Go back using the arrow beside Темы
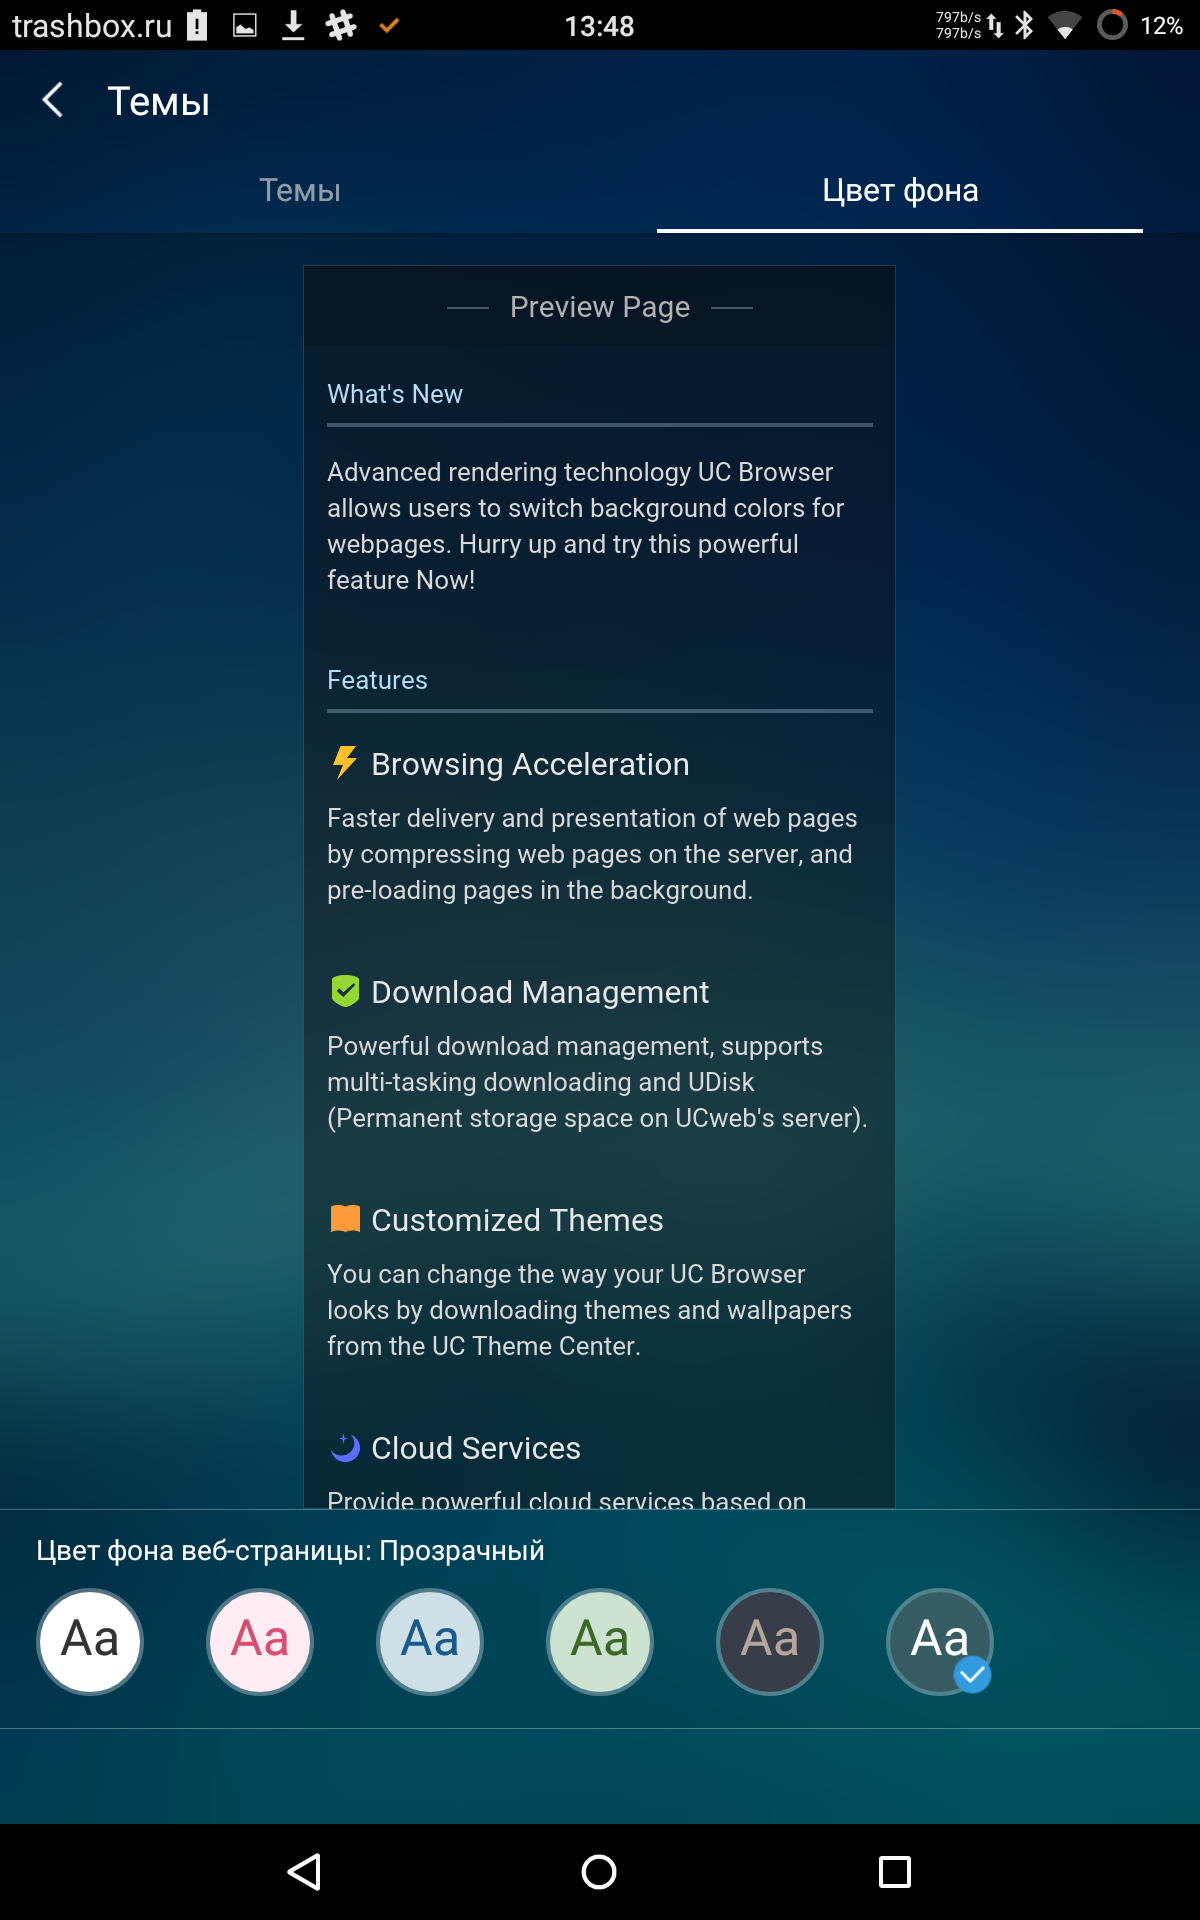This screenshot has width=1200, height=1920. pos(53,101)
